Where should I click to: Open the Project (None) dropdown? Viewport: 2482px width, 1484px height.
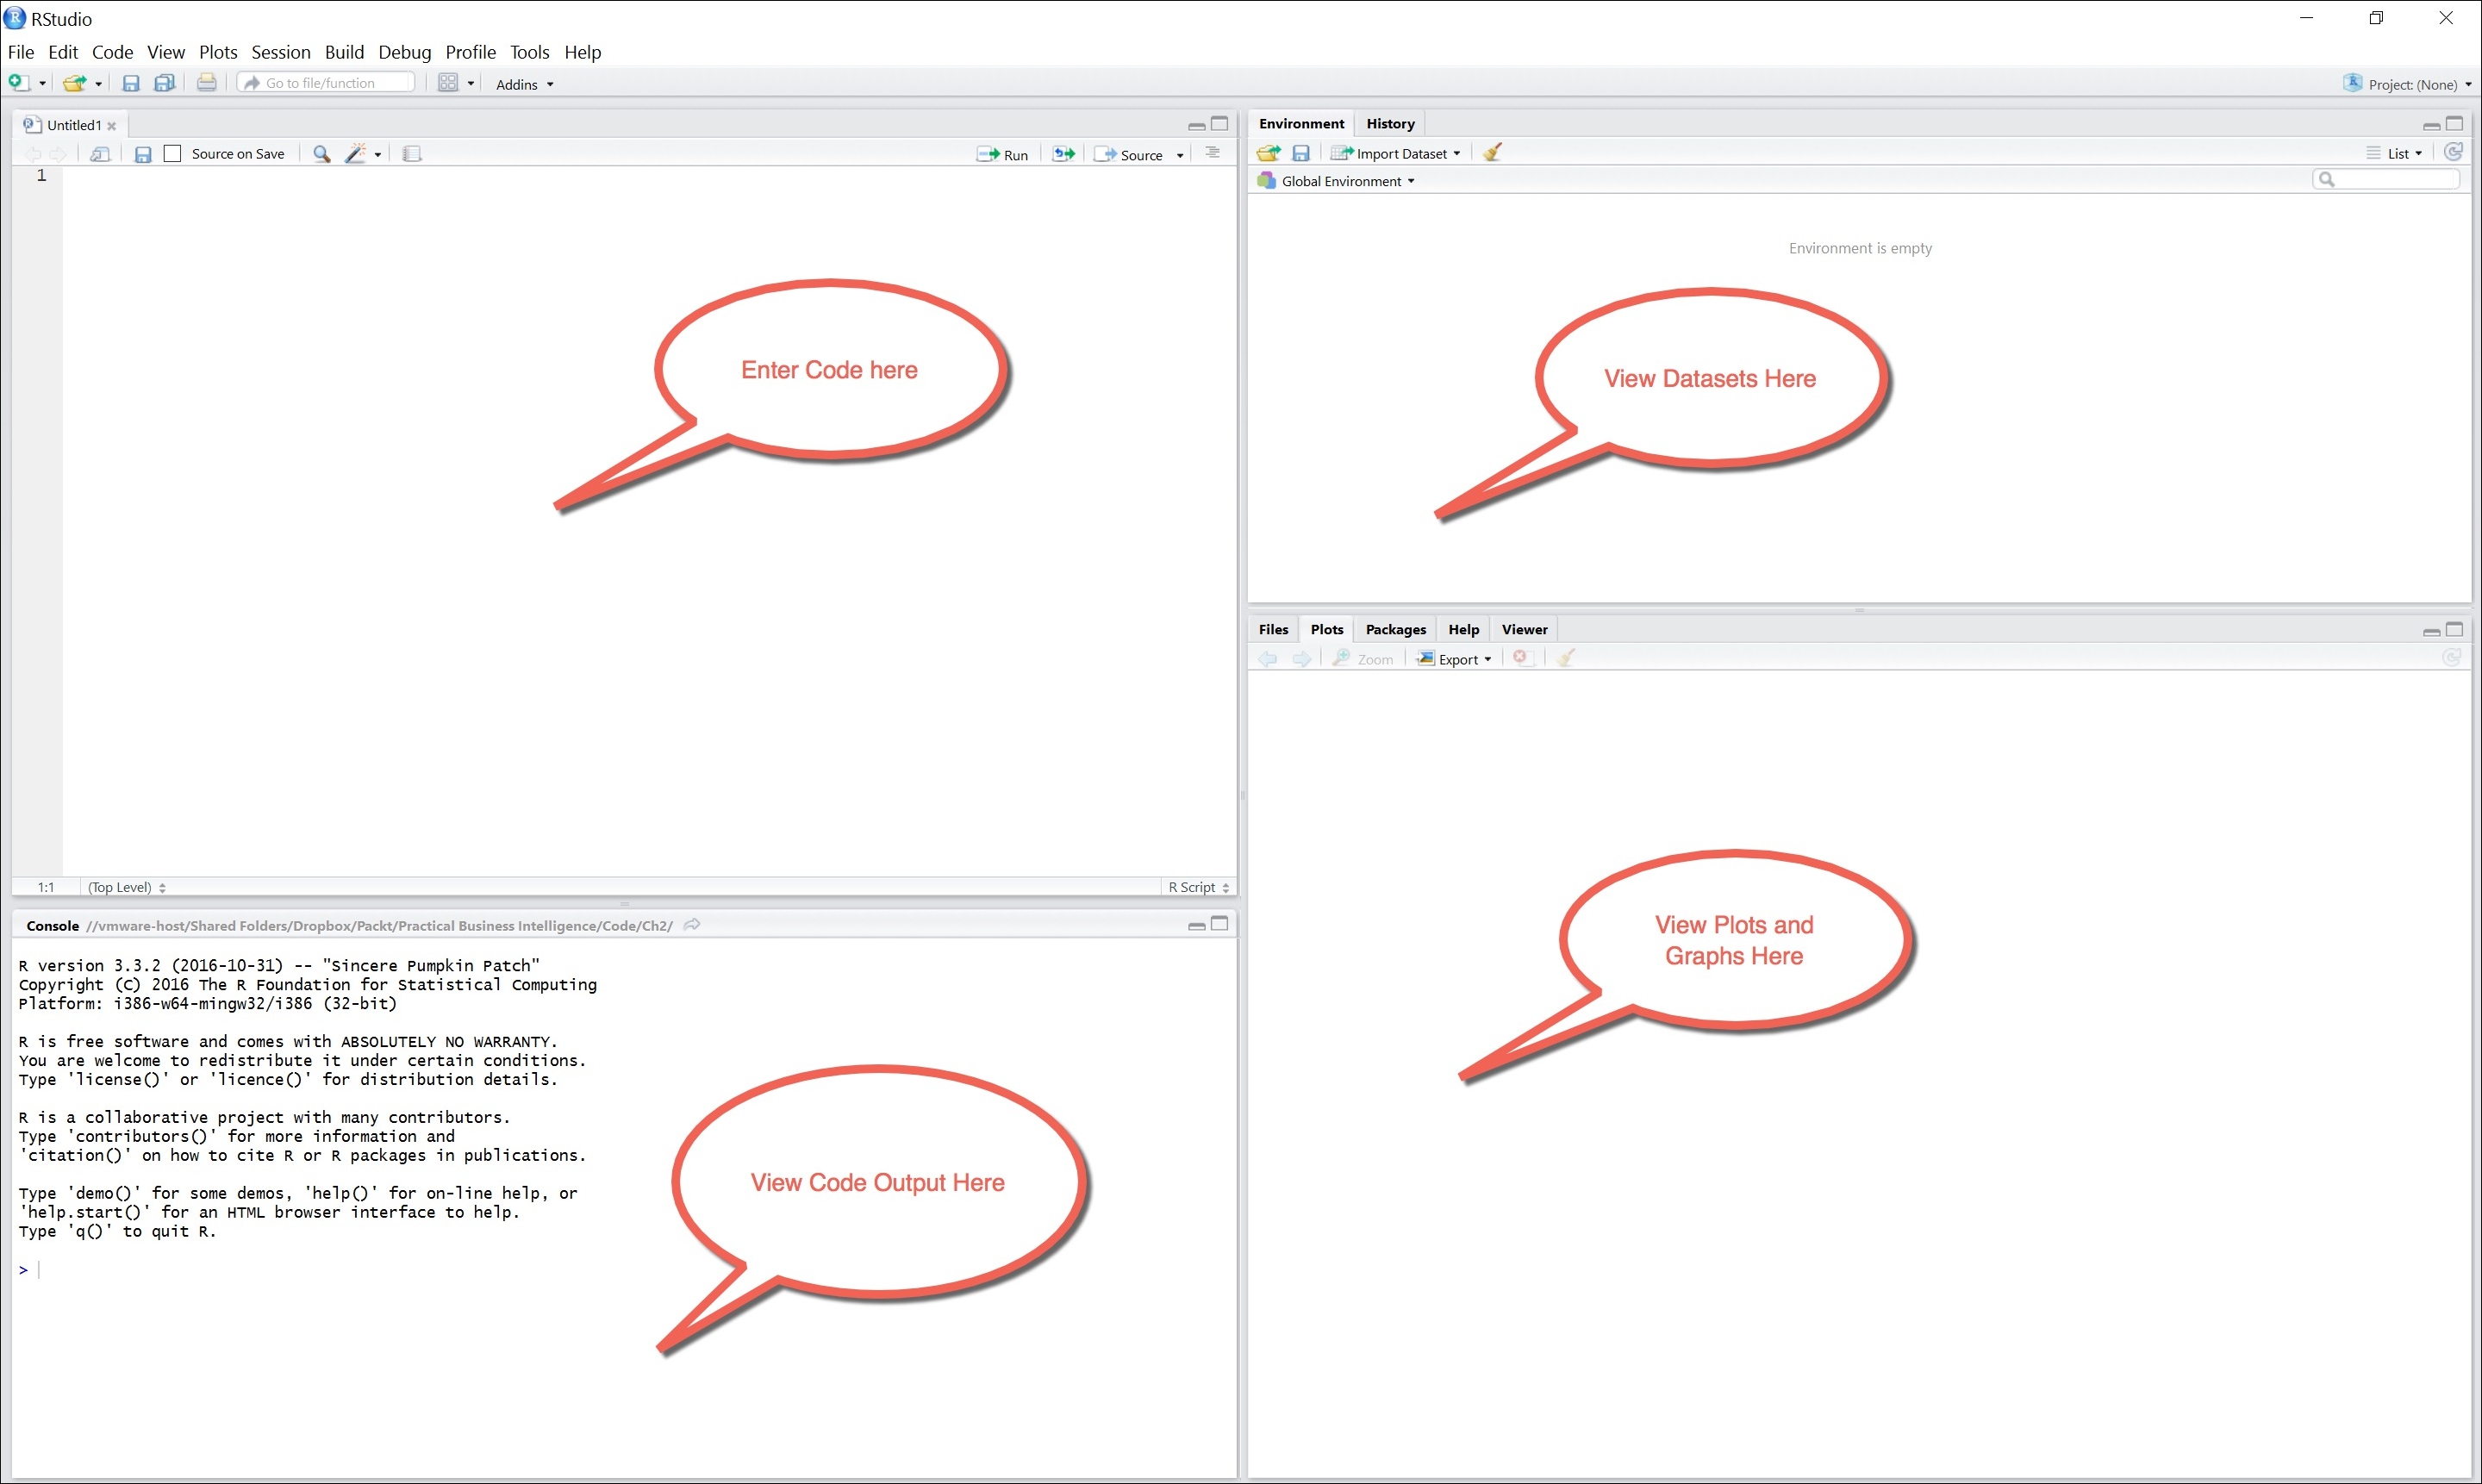coord(2407,84)
